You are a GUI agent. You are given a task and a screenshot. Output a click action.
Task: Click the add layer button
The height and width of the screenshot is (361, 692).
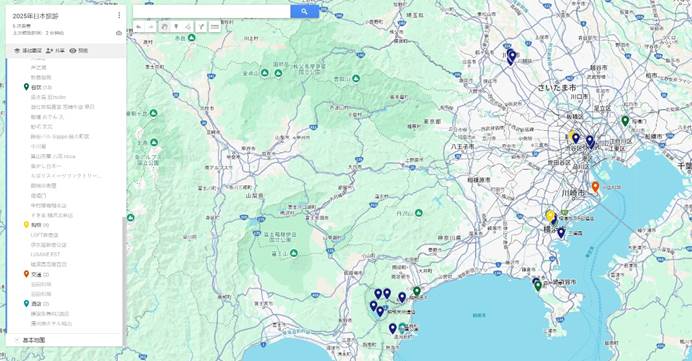pyautogui.click(x=28, y=51)
